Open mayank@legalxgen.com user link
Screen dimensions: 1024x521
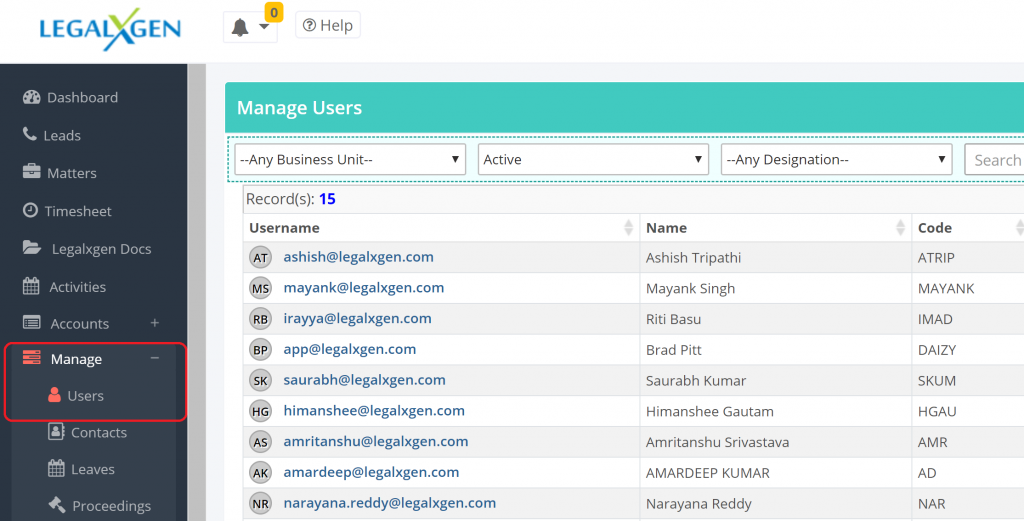(x=363, y=288)
